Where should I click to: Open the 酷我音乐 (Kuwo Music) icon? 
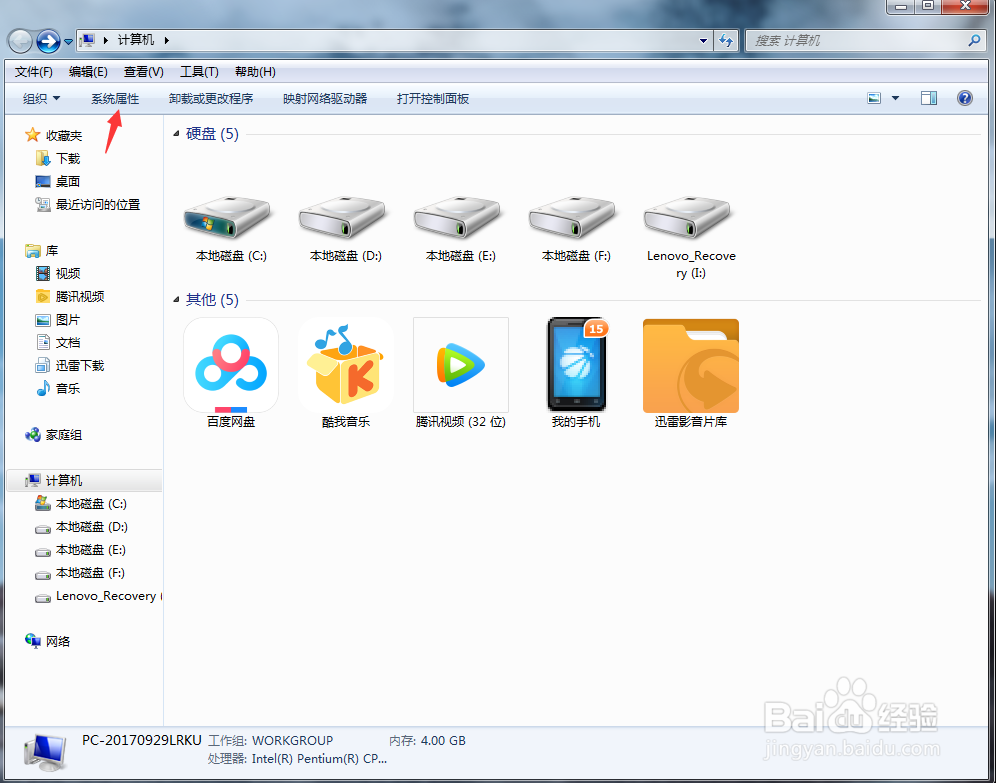click(346, 365)
